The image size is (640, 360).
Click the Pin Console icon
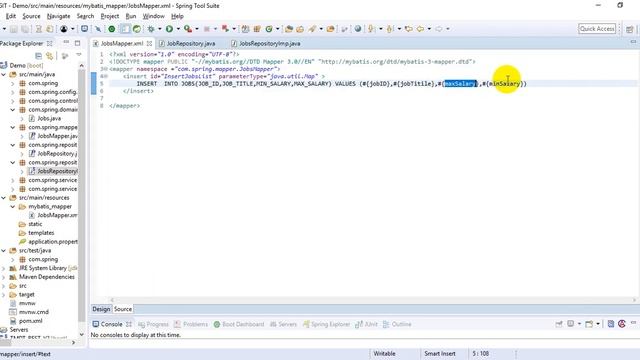559,324
